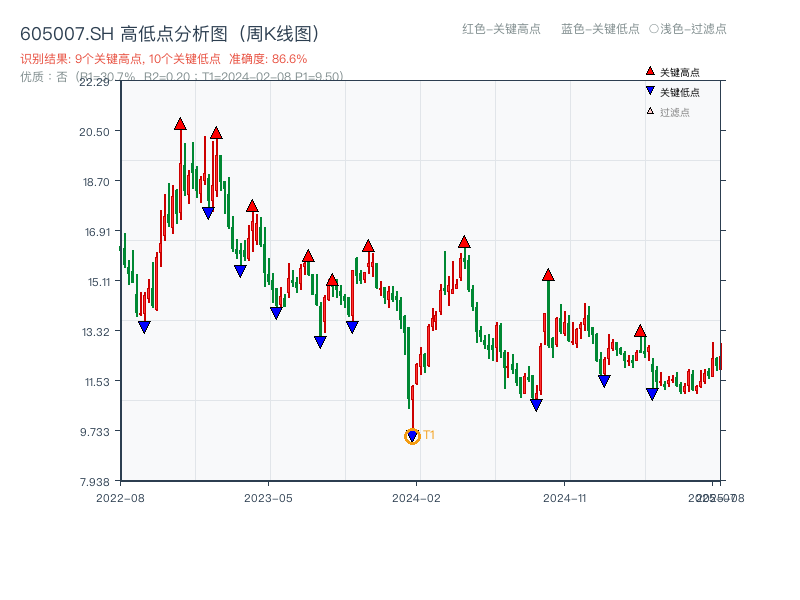Click the red 关键高点 triangle icon in legend
Image resolution: width=800 pixels, height=600 pixels.
point(648,70)
